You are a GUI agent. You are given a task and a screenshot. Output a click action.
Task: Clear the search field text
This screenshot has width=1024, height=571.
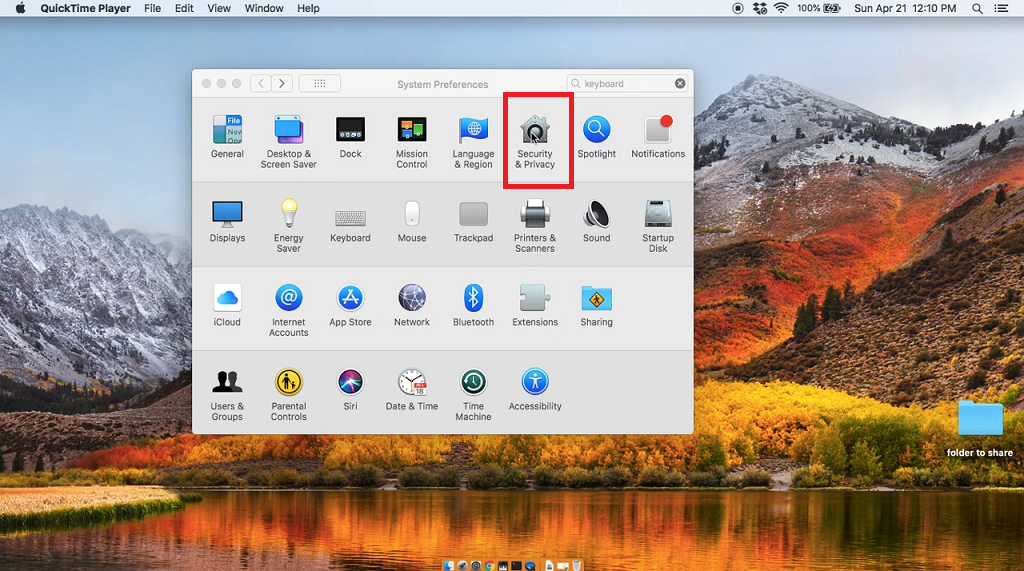tap(680, 84)
